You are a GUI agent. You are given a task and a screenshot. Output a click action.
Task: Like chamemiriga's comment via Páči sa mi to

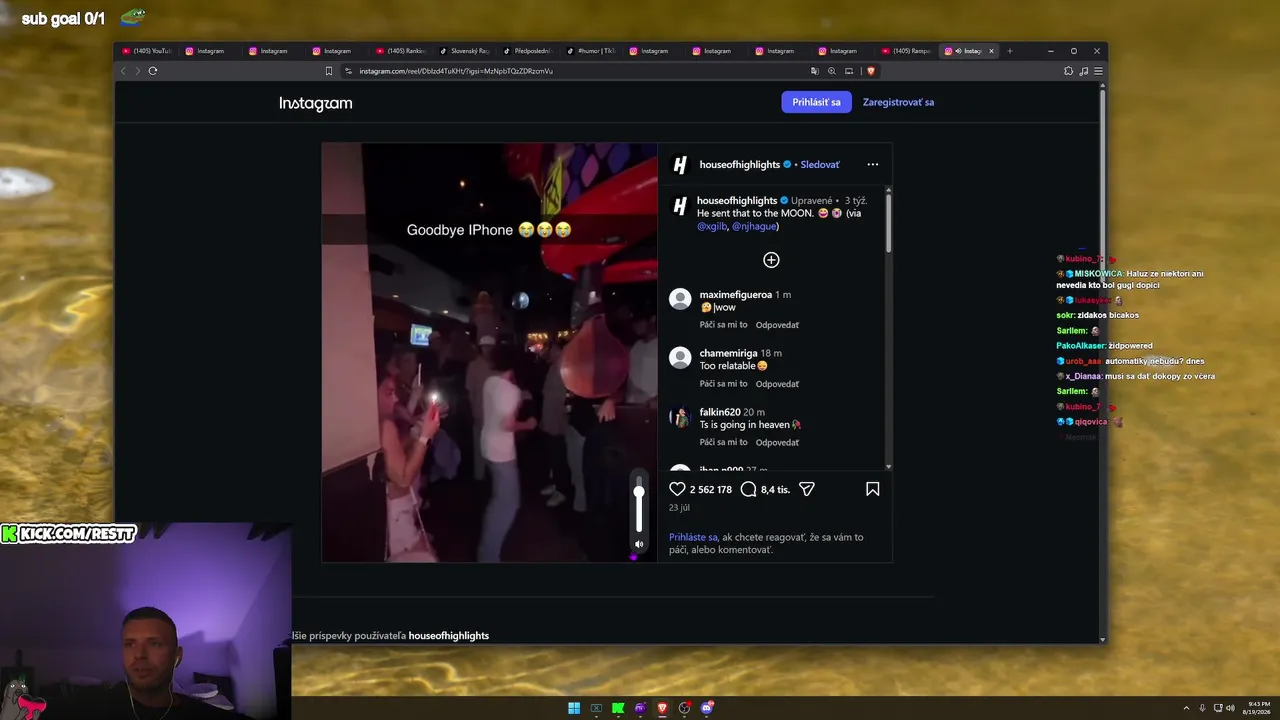point(723,384)
